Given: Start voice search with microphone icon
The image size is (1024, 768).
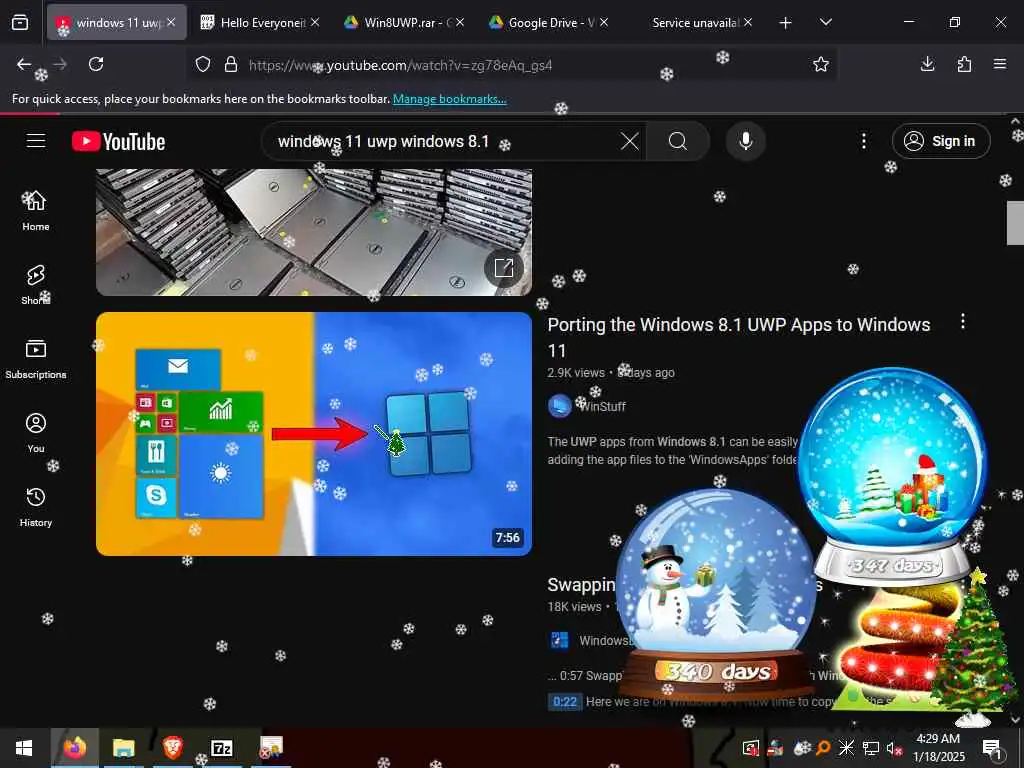Looking at the screenshot, I should [746, 141].
